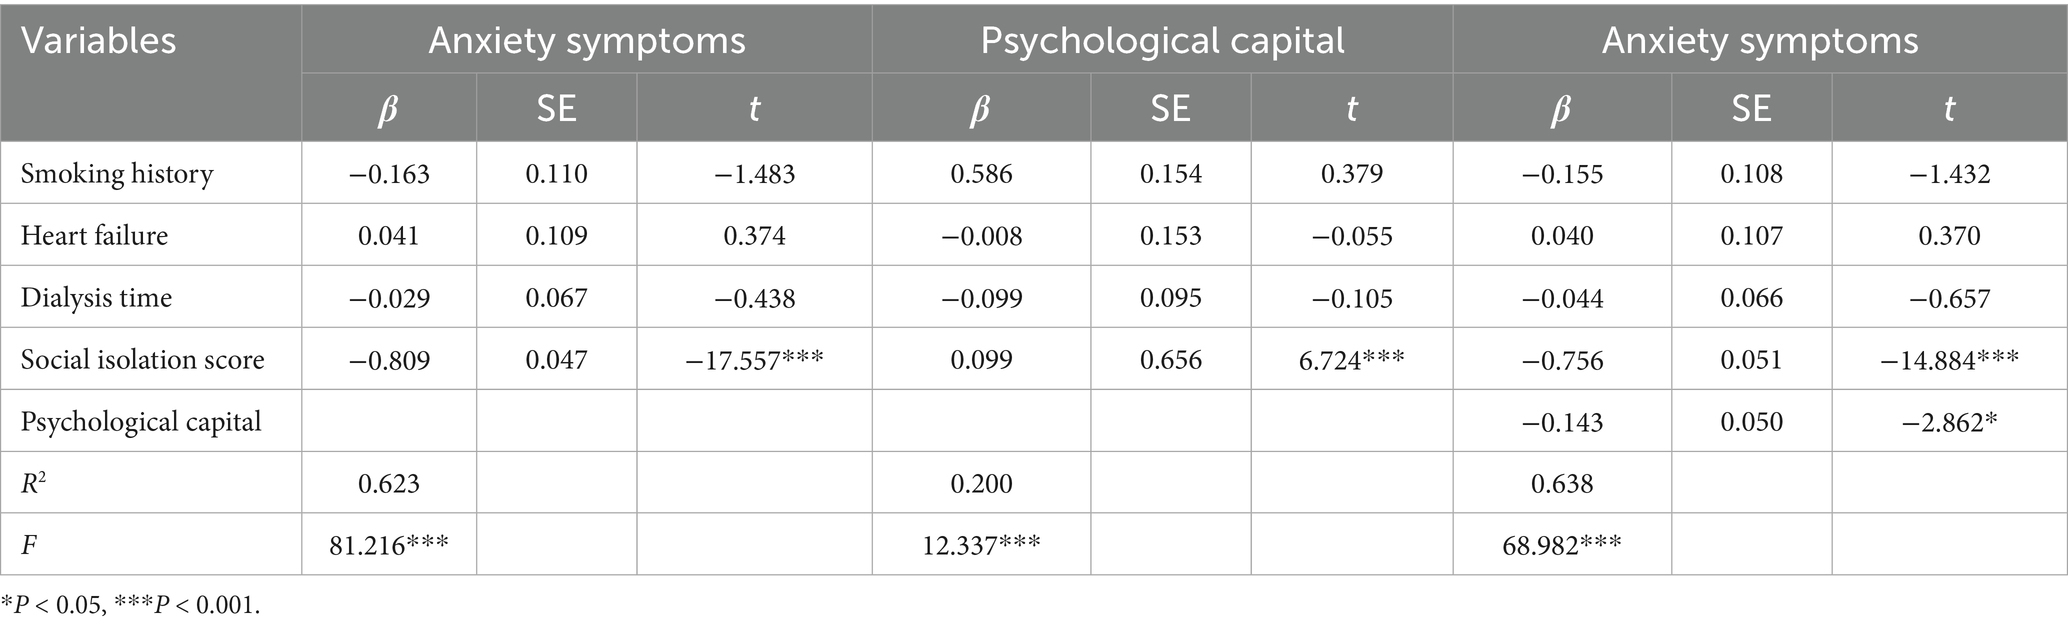Click the Smoking history row label

click(x=117, y=174)
